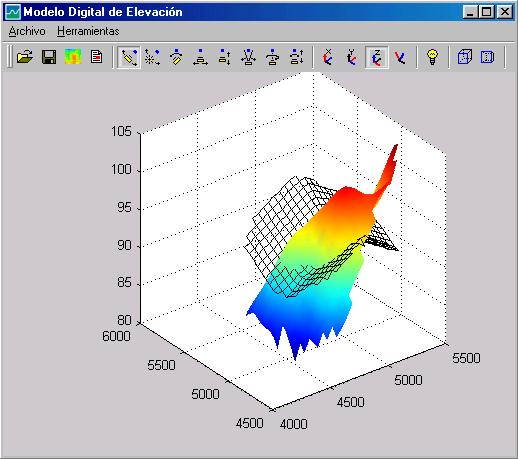Select the roll camera tool

pos(273,57)
